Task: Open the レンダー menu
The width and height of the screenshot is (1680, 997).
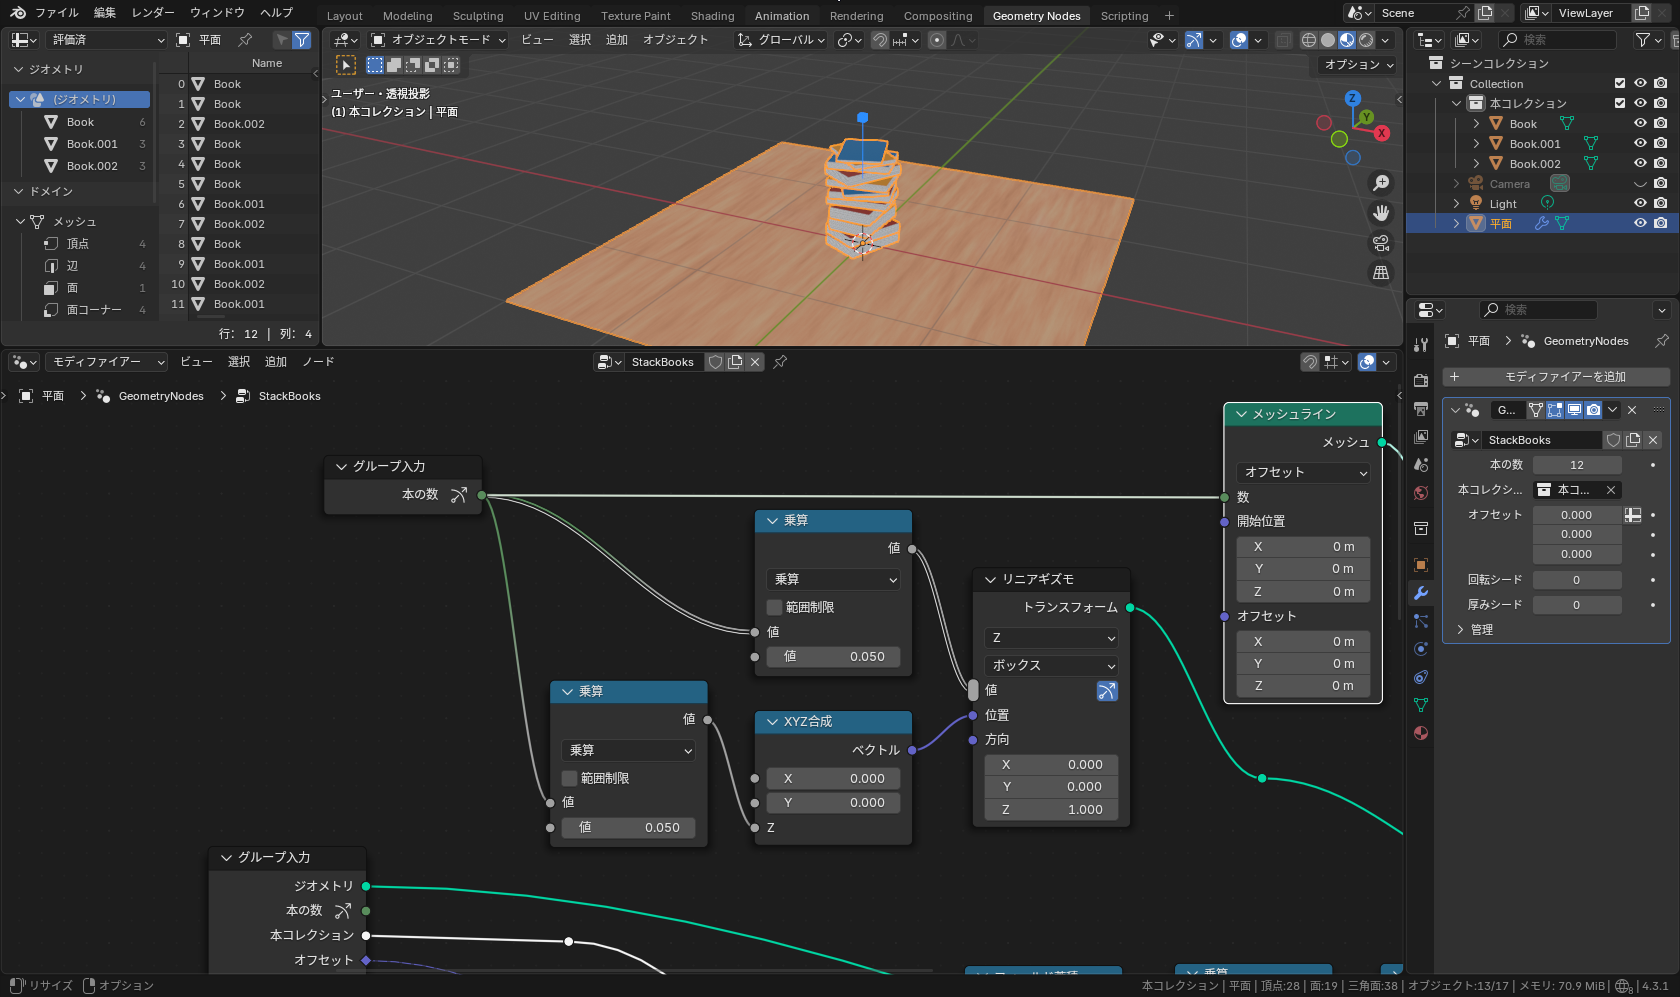Action: coord(153,13)
